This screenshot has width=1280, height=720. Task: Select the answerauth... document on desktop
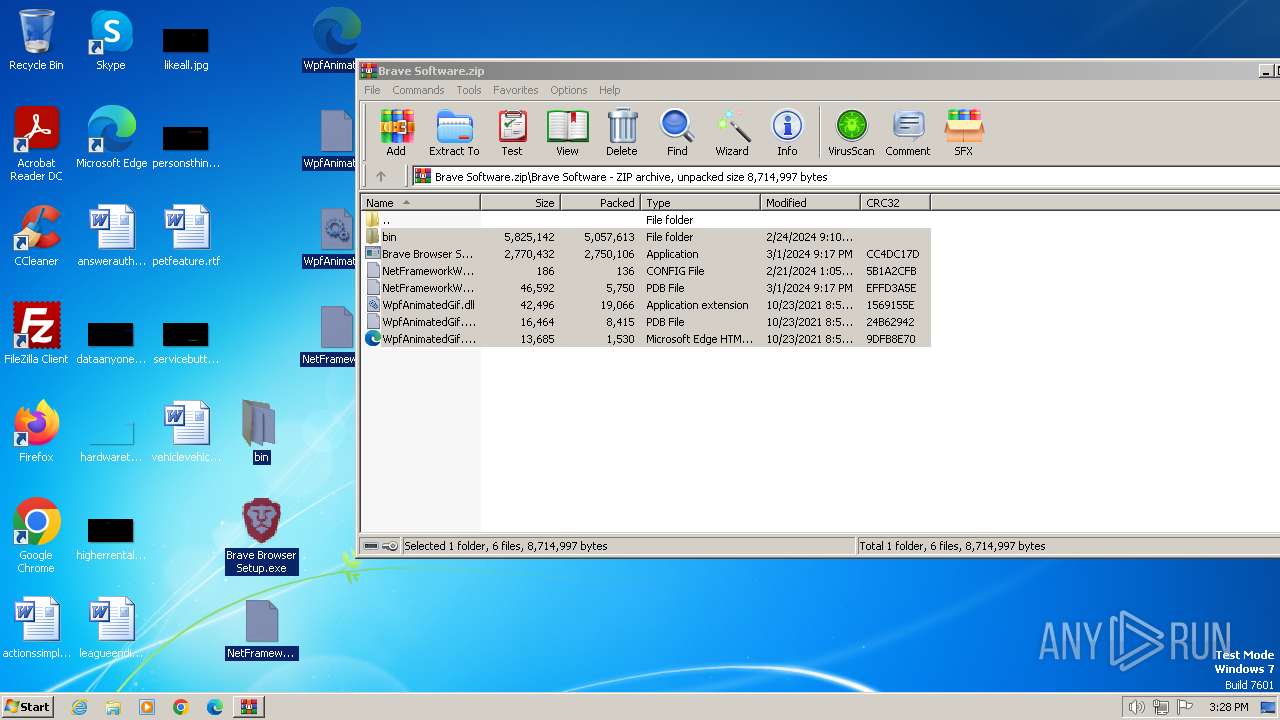coord(111,236)
